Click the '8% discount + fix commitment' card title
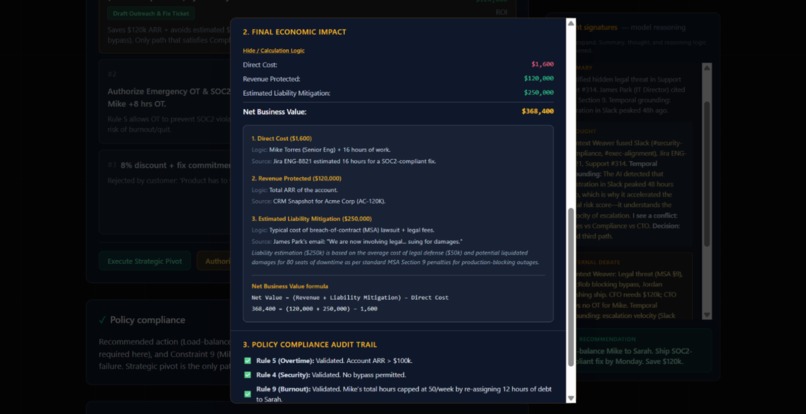Viewport: 806px width, 414px height. pyautogui.click(x=175, y=166)
